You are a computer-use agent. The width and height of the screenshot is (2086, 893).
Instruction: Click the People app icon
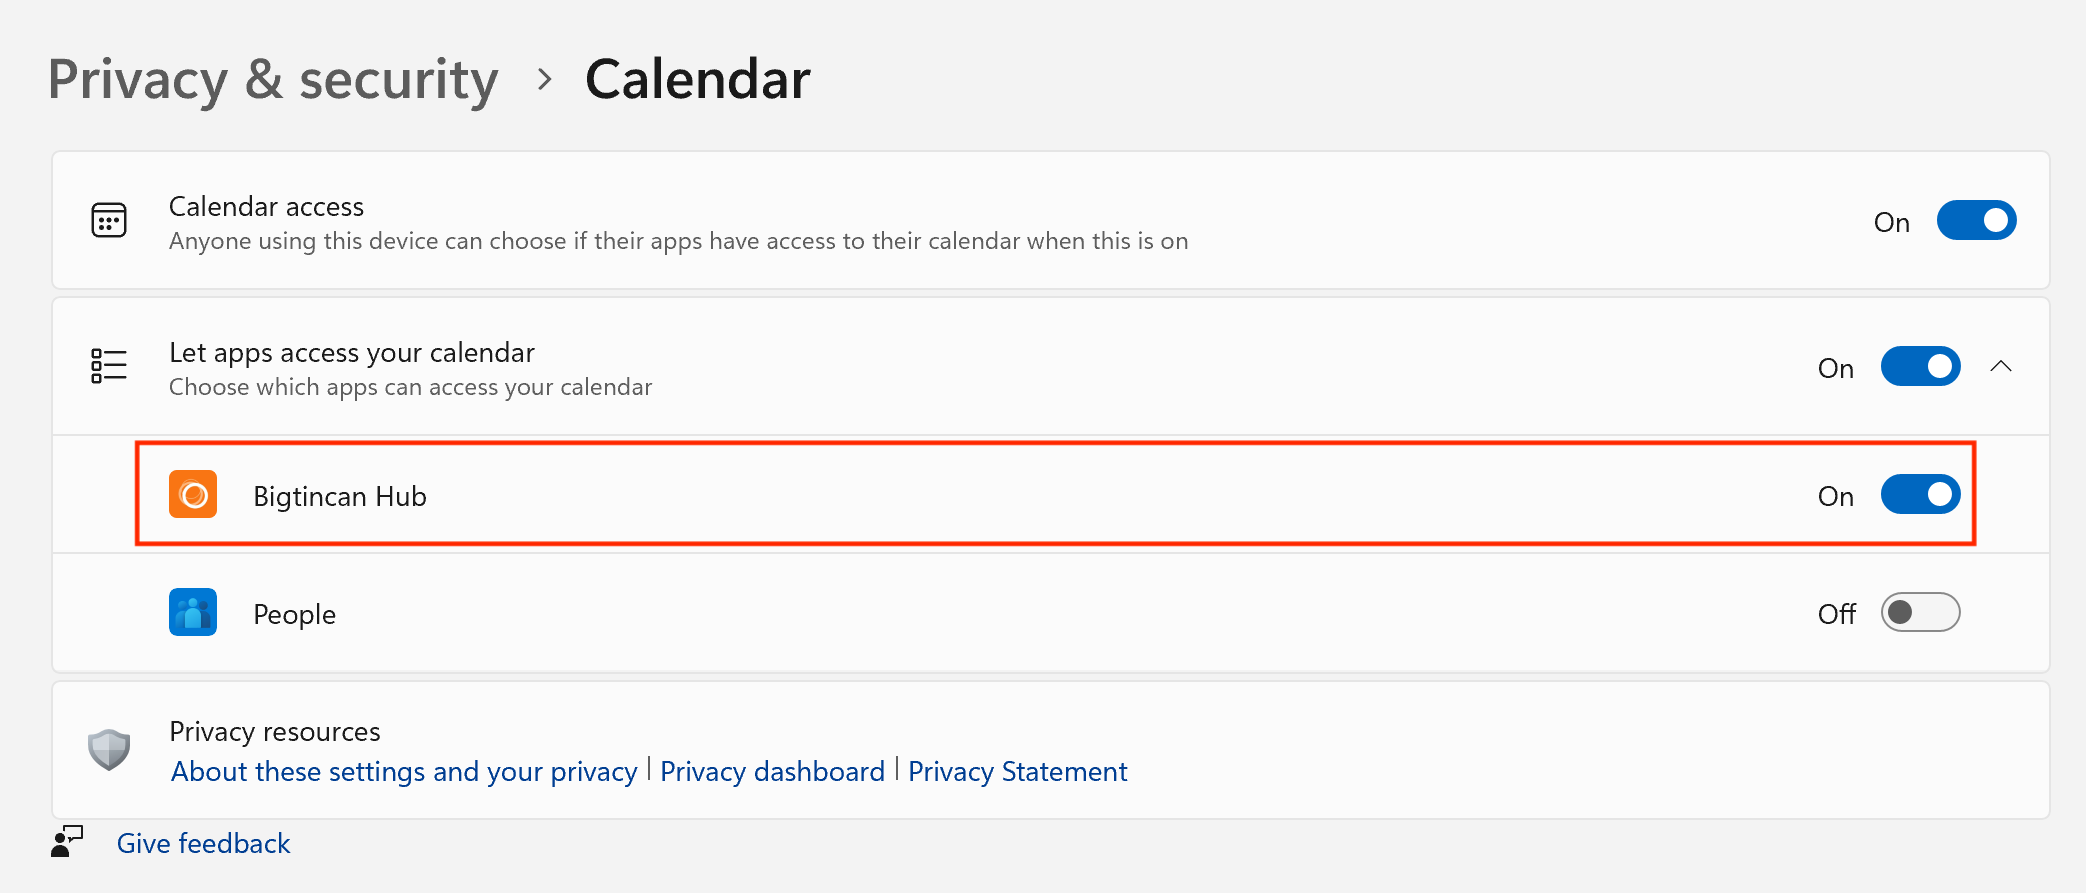pyautogui.click(x=193, y=612)
